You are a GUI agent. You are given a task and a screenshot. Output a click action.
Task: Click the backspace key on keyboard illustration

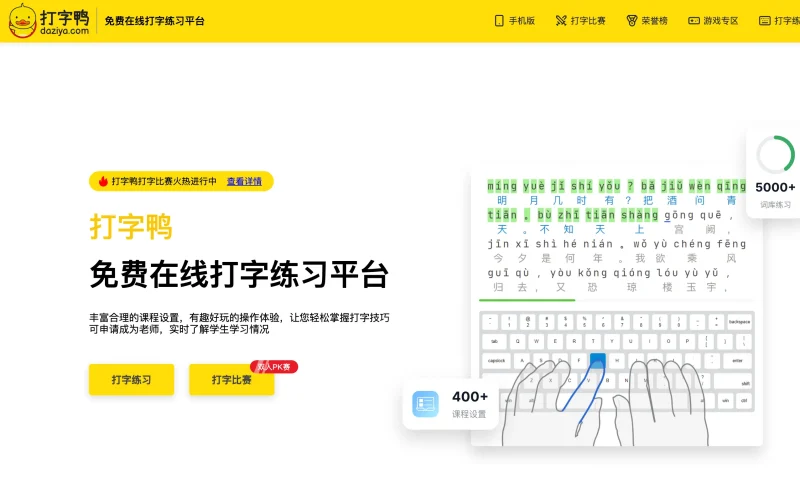click(x=739, y=322)
